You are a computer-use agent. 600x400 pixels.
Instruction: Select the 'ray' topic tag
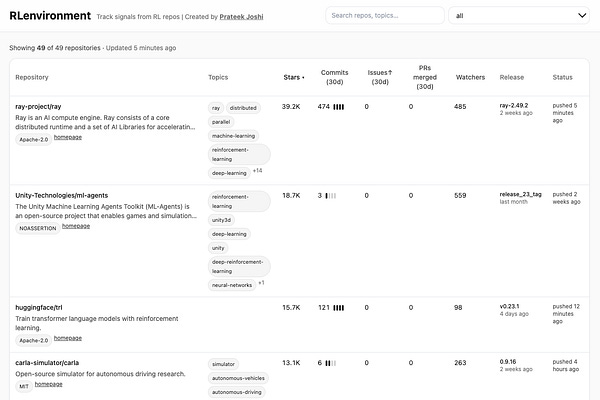click(216, 108)
